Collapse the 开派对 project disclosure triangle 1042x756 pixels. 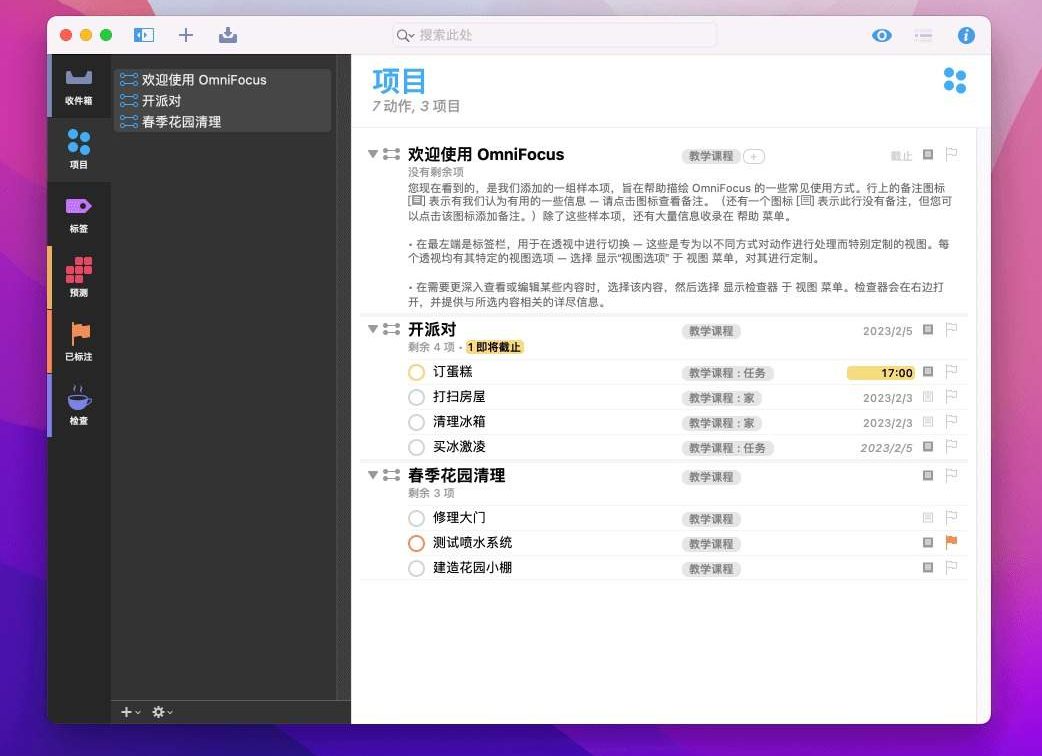(373, 329)
